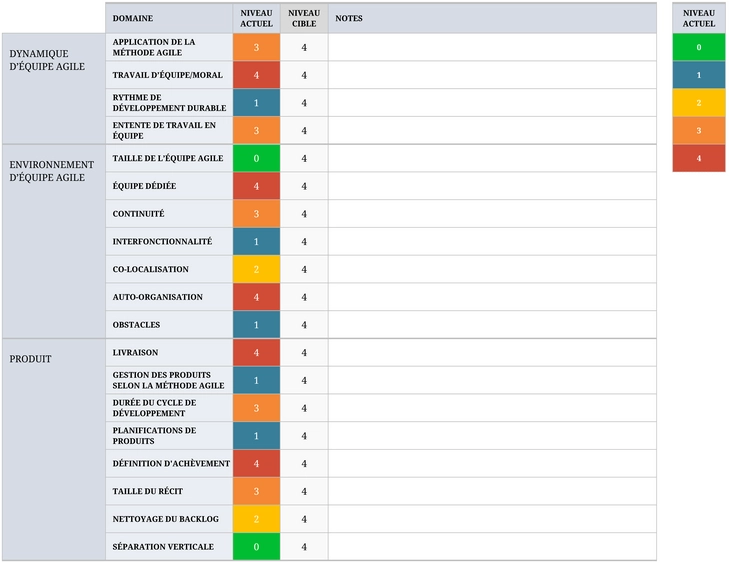Select LIVRAISON row label
This screenshot has height=563, width=729.
(169, 352)
